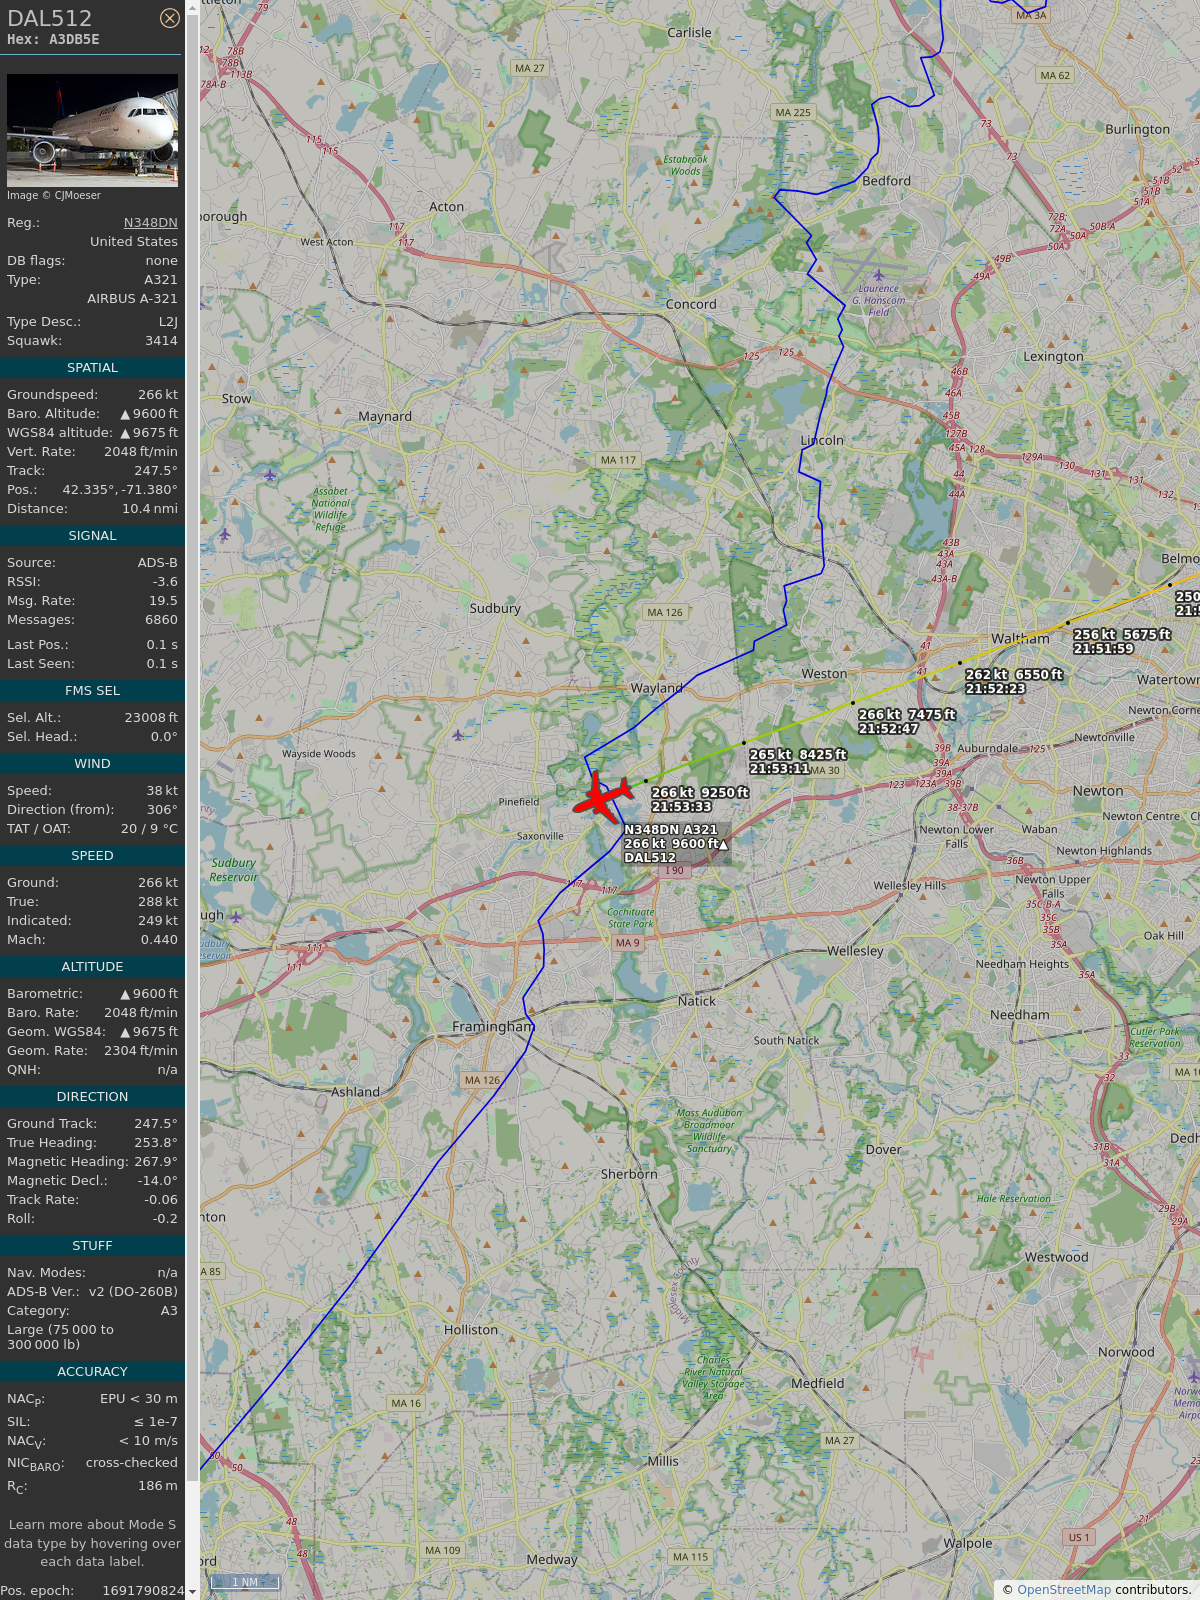Open the OpenStreetMap contributors link

click(1064, 1590)
